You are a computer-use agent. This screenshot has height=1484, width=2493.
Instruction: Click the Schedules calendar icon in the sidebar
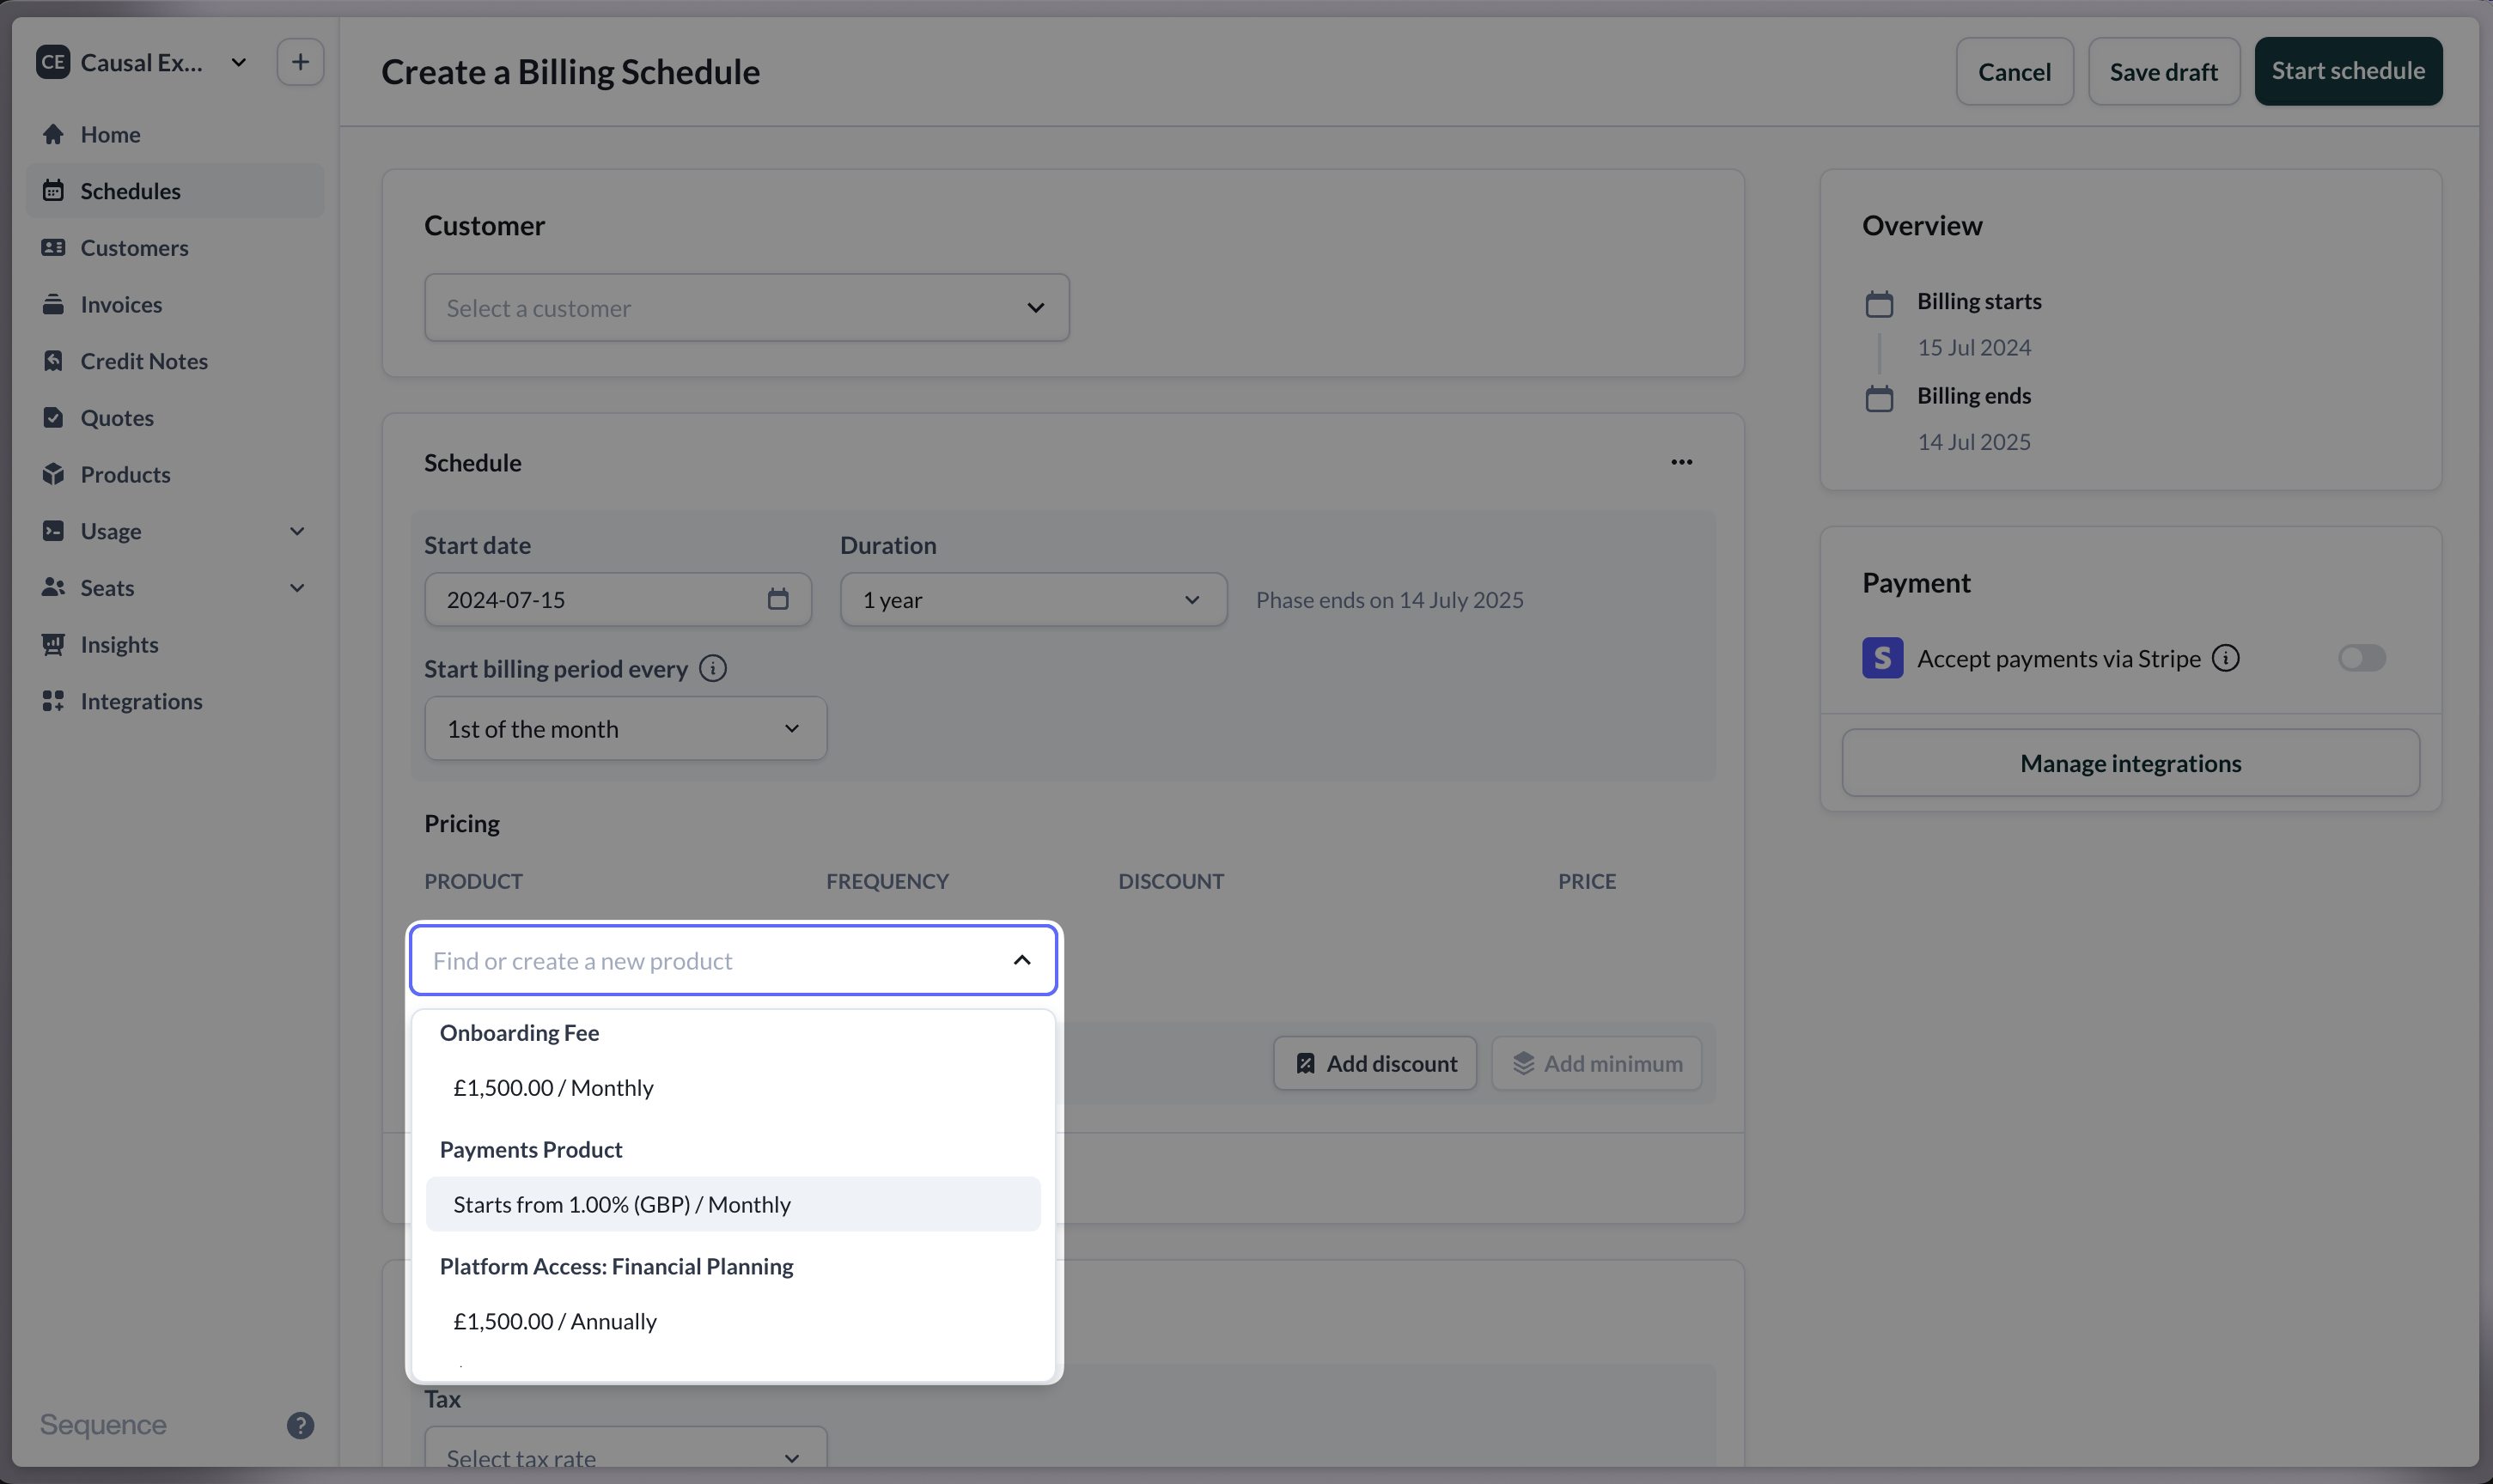click(53, 190)
